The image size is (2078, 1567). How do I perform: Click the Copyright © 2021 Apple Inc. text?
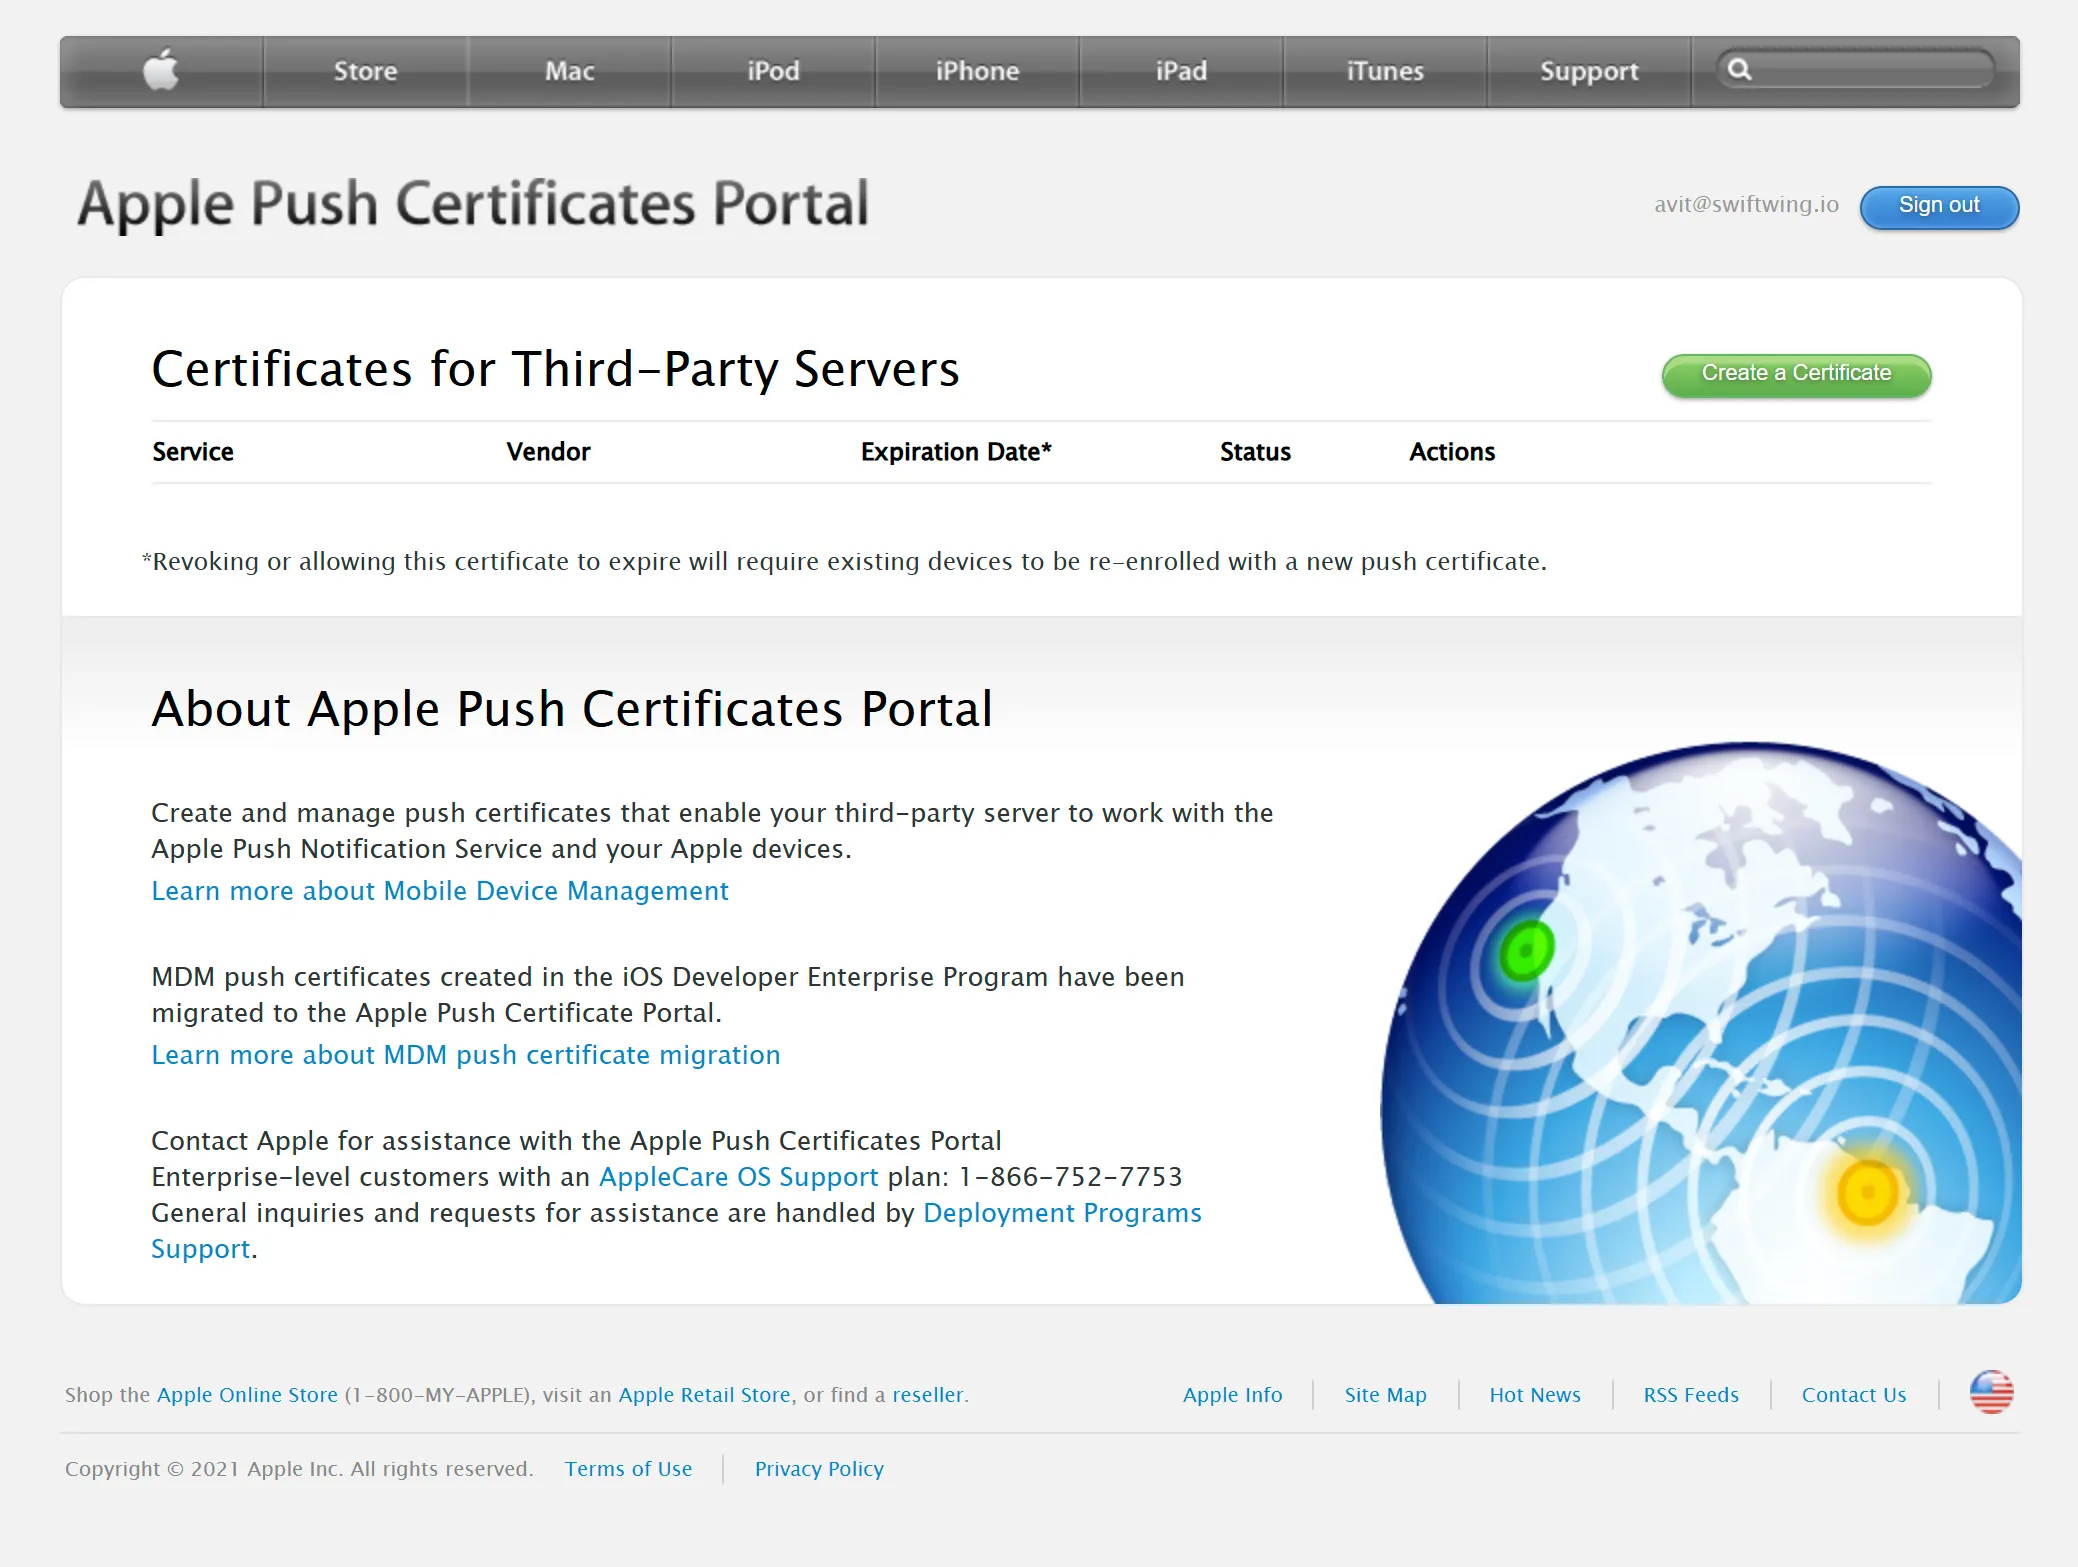[x=299, y=1469]
